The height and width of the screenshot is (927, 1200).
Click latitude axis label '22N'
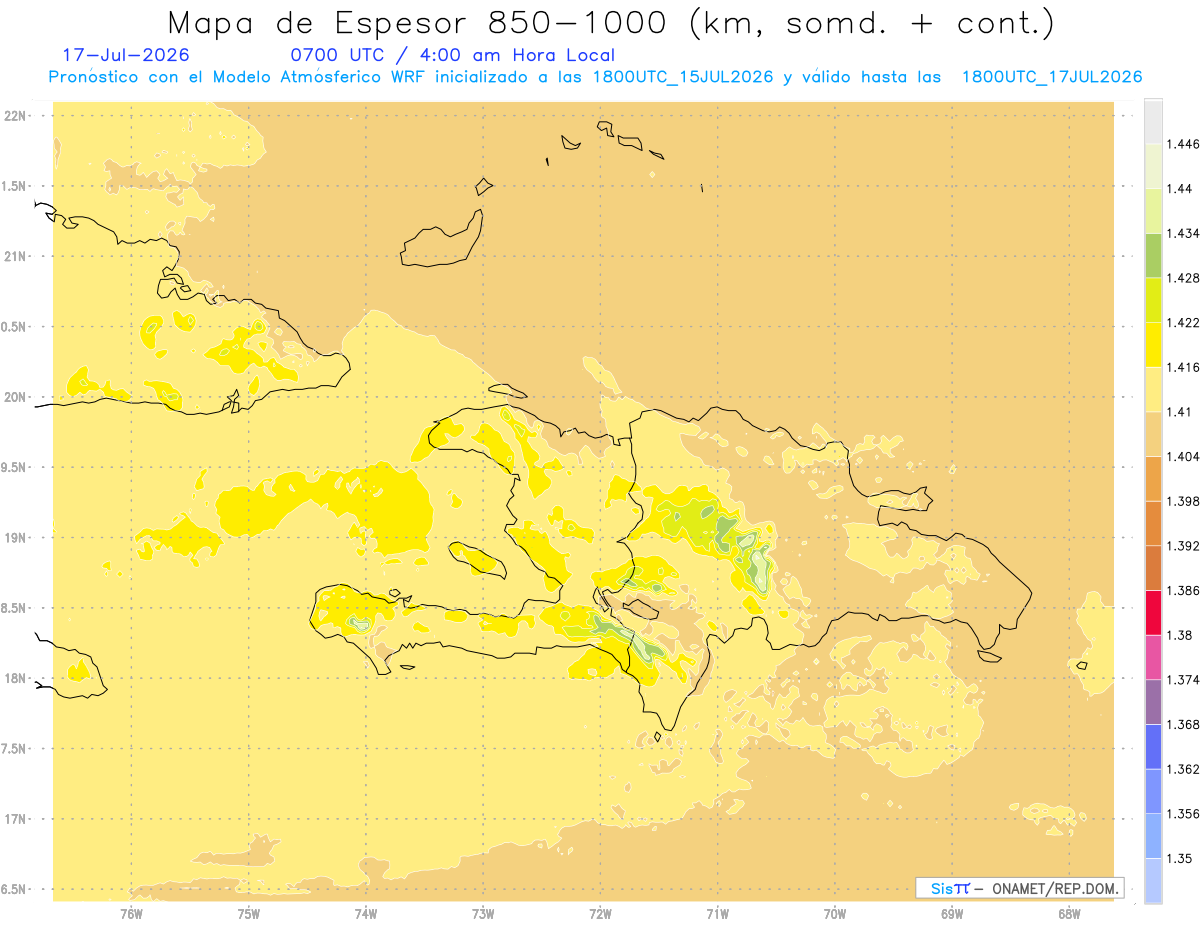(16, 116)
